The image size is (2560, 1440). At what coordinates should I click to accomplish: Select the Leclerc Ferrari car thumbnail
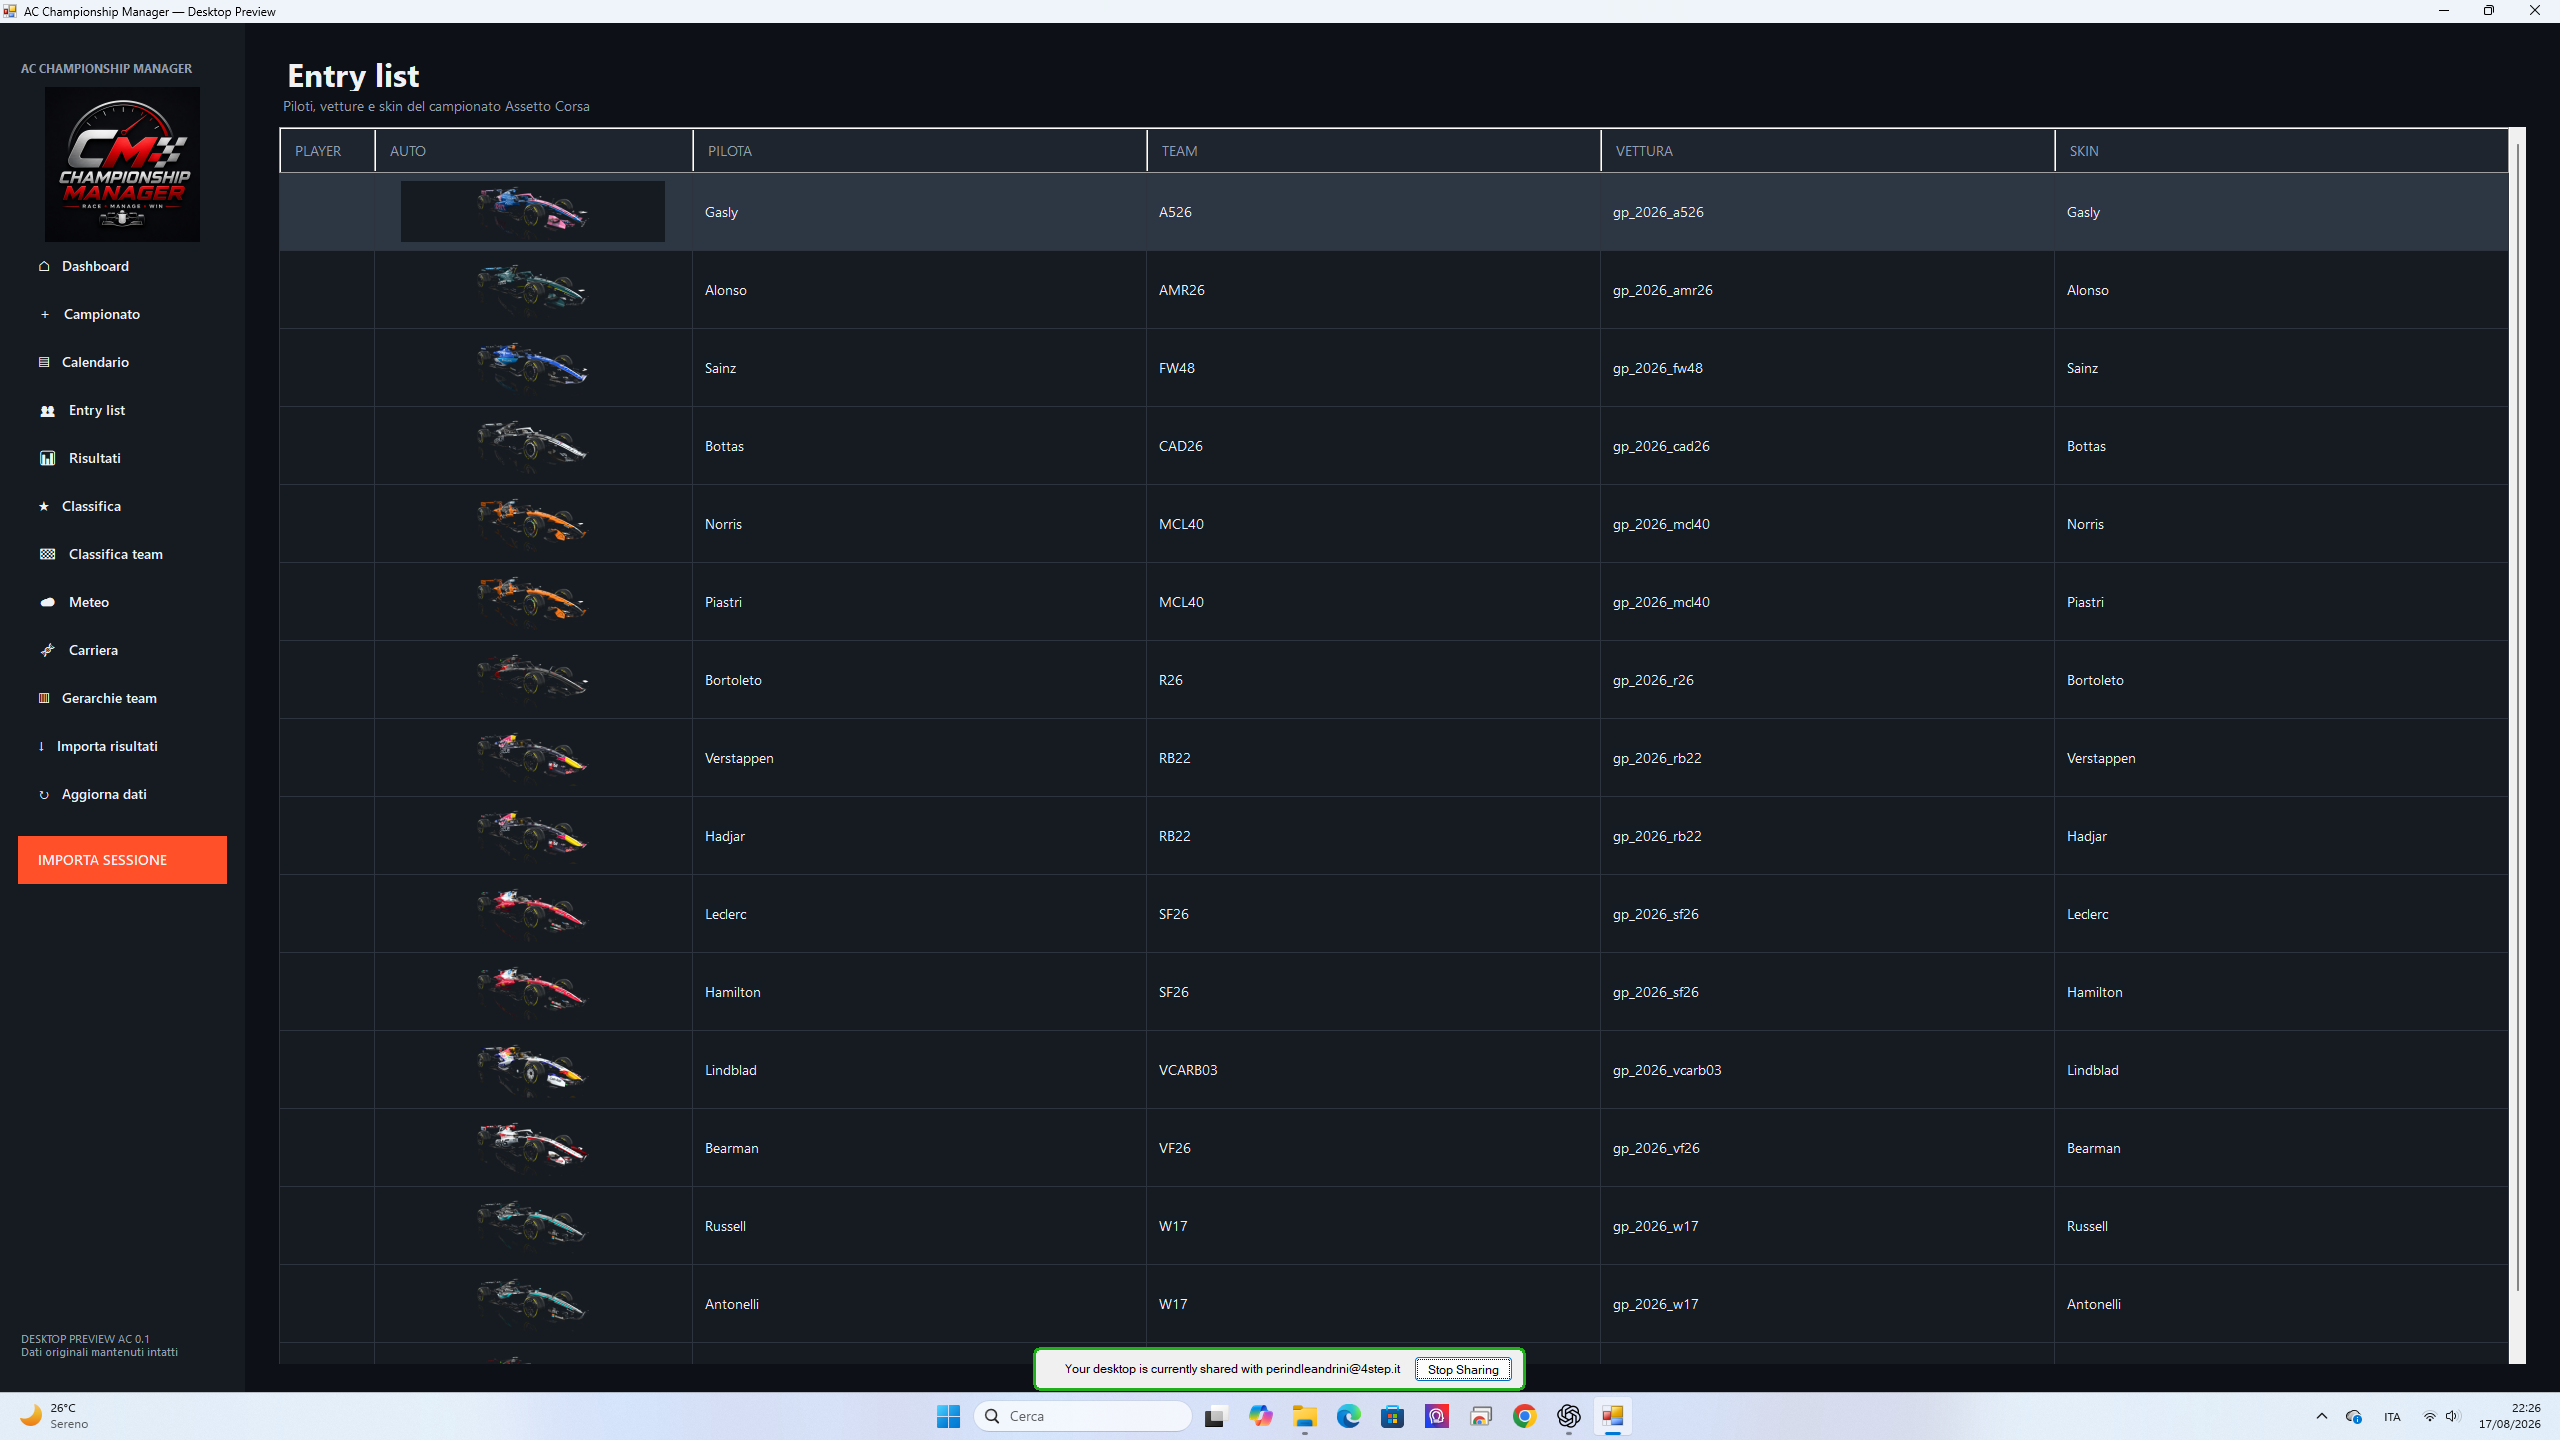click(x=532, y=913)
